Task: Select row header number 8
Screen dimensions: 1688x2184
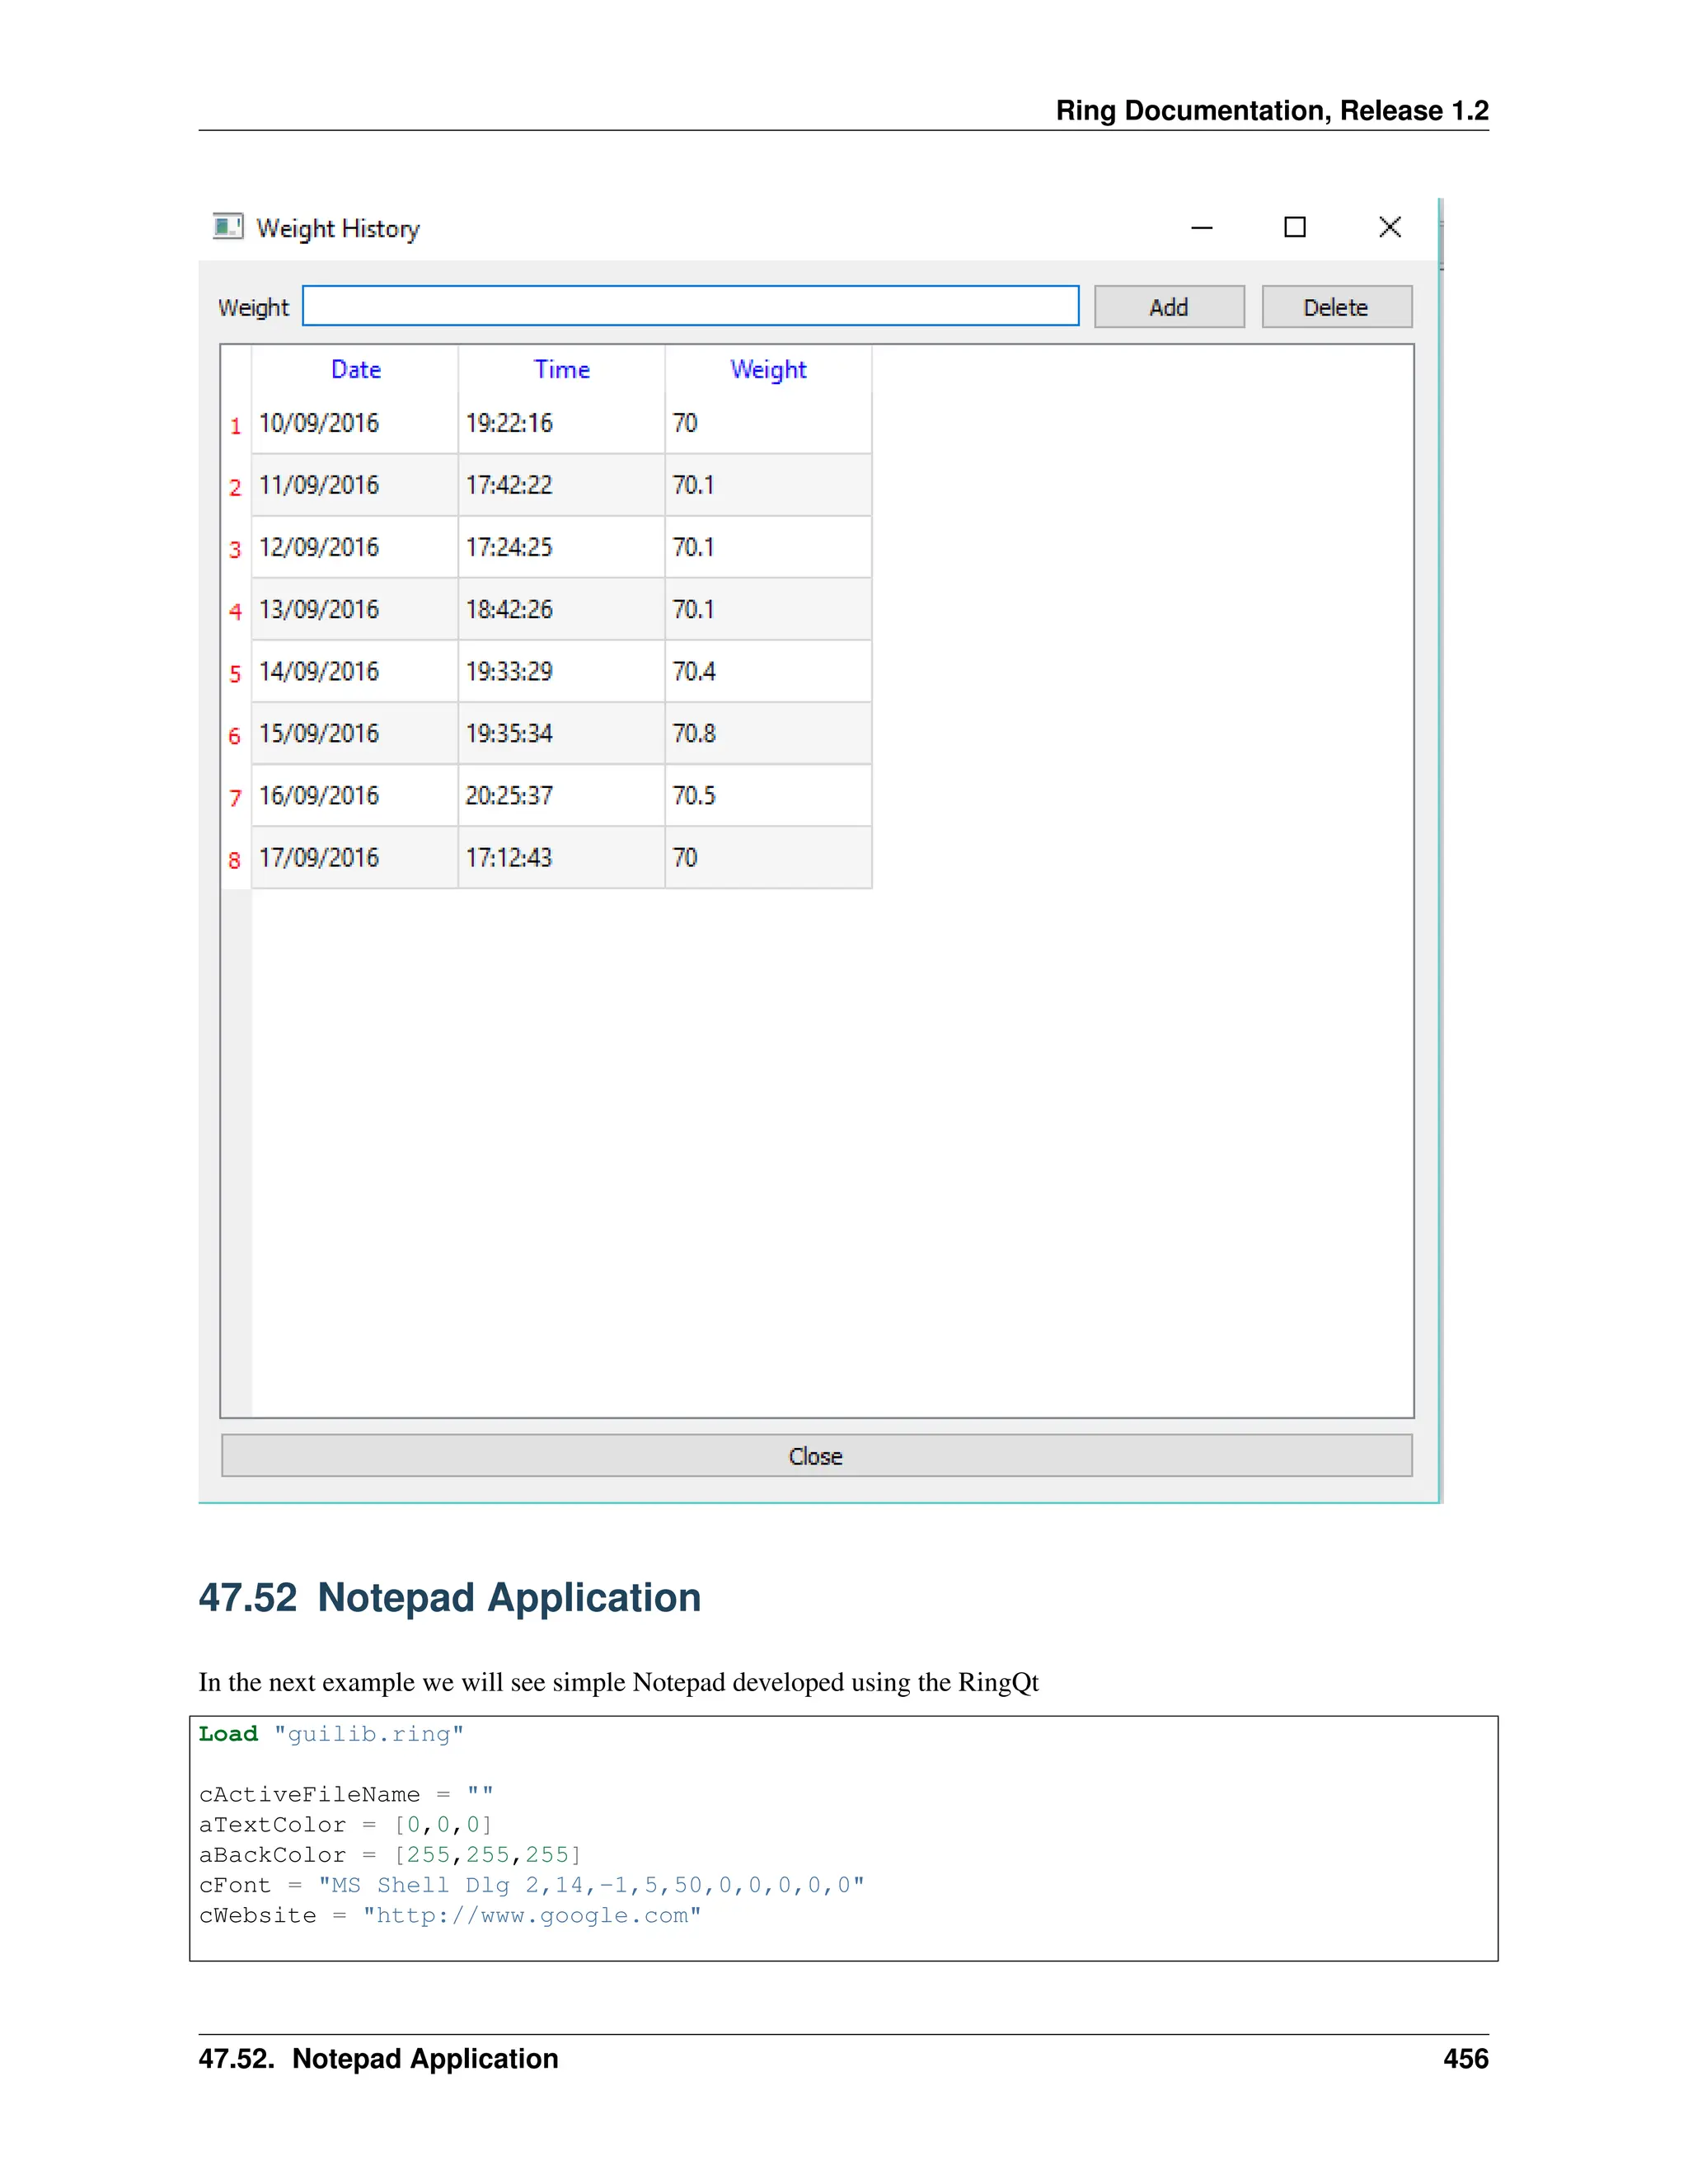Action: [235, 860]
